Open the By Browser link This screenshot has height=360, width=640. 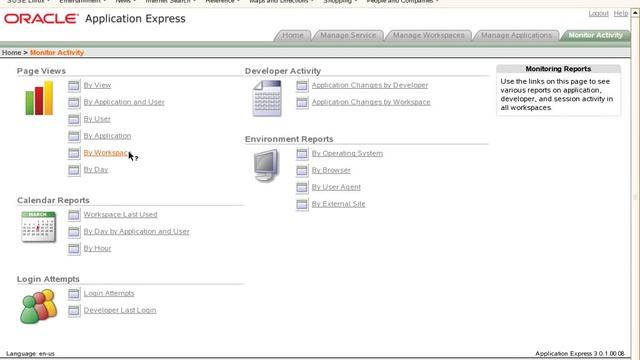click(x=331, y=170)
